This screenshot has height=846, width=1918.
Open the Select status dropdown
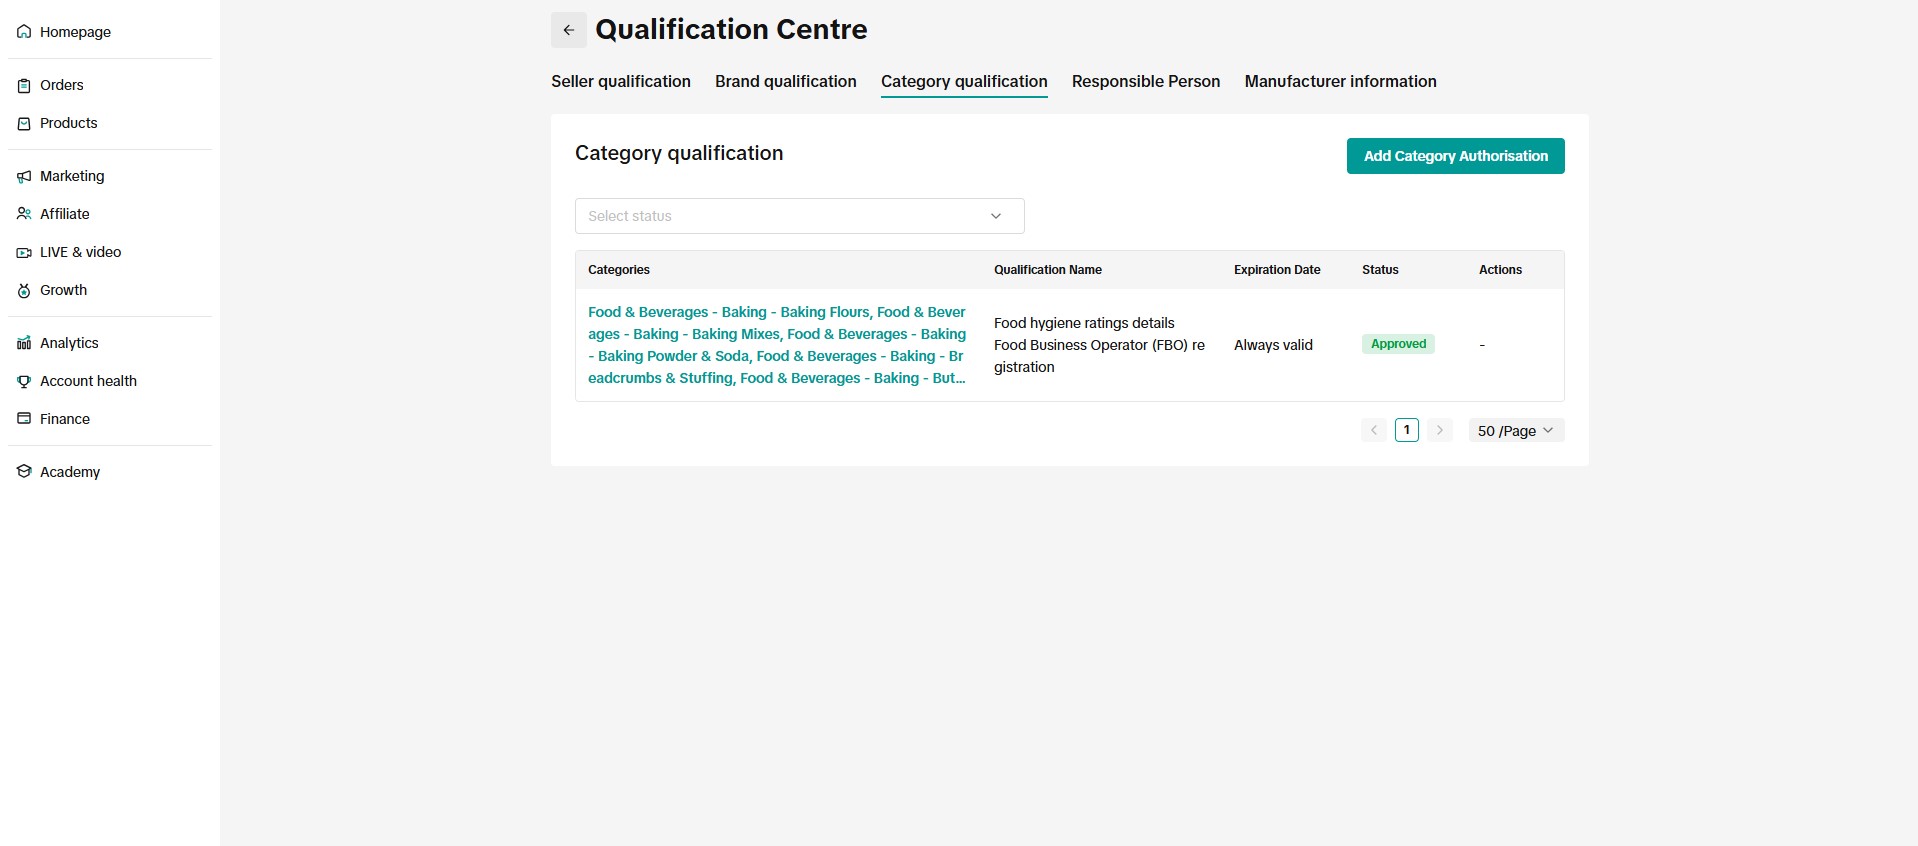coord(799,216)
